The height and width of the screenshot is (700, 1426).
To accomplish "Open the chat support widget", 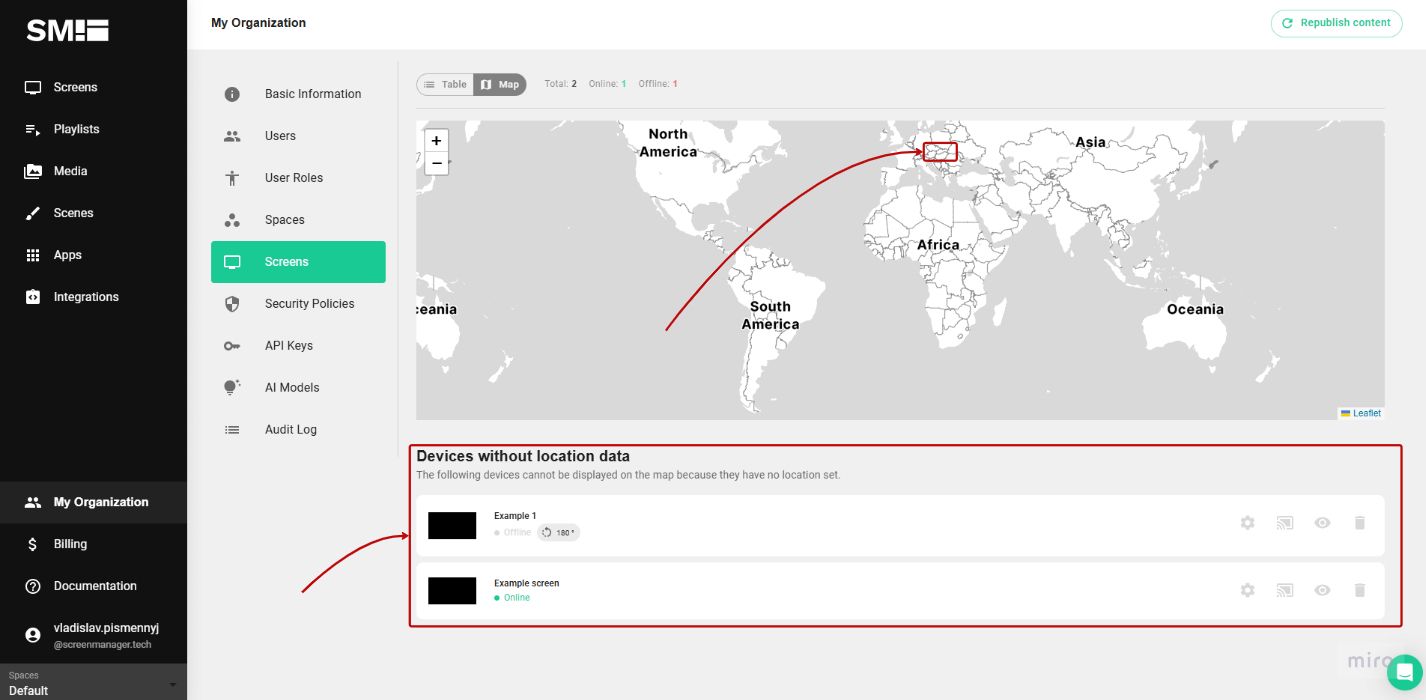I will point(1404,672).
